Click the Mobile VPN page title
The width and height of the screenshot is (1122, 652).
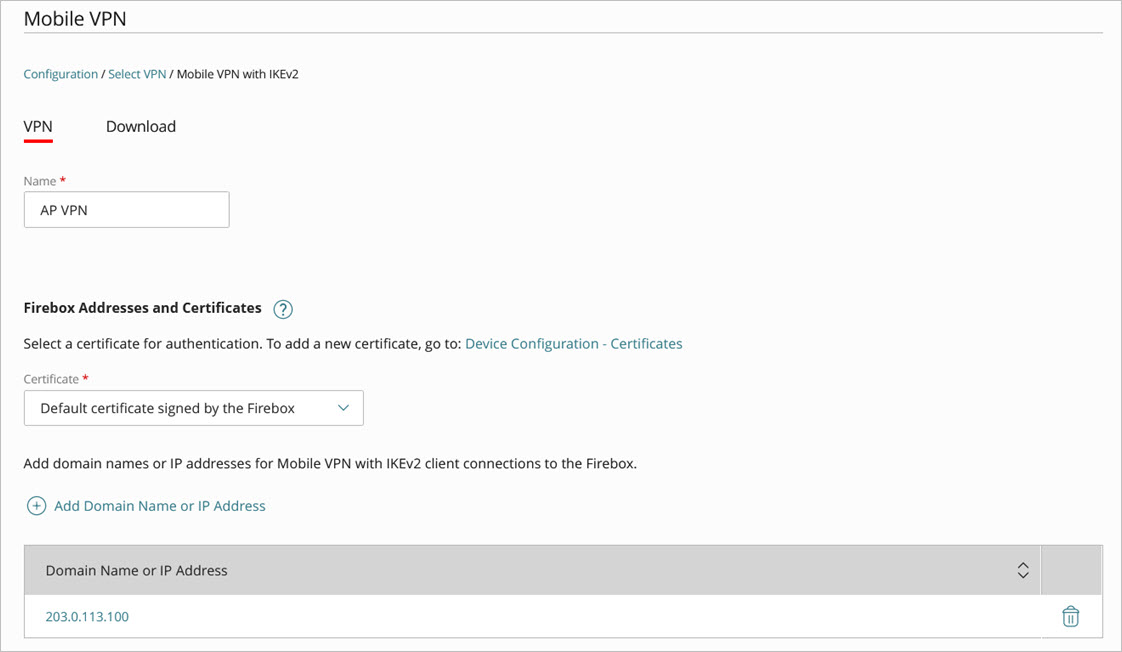point(75,18)
